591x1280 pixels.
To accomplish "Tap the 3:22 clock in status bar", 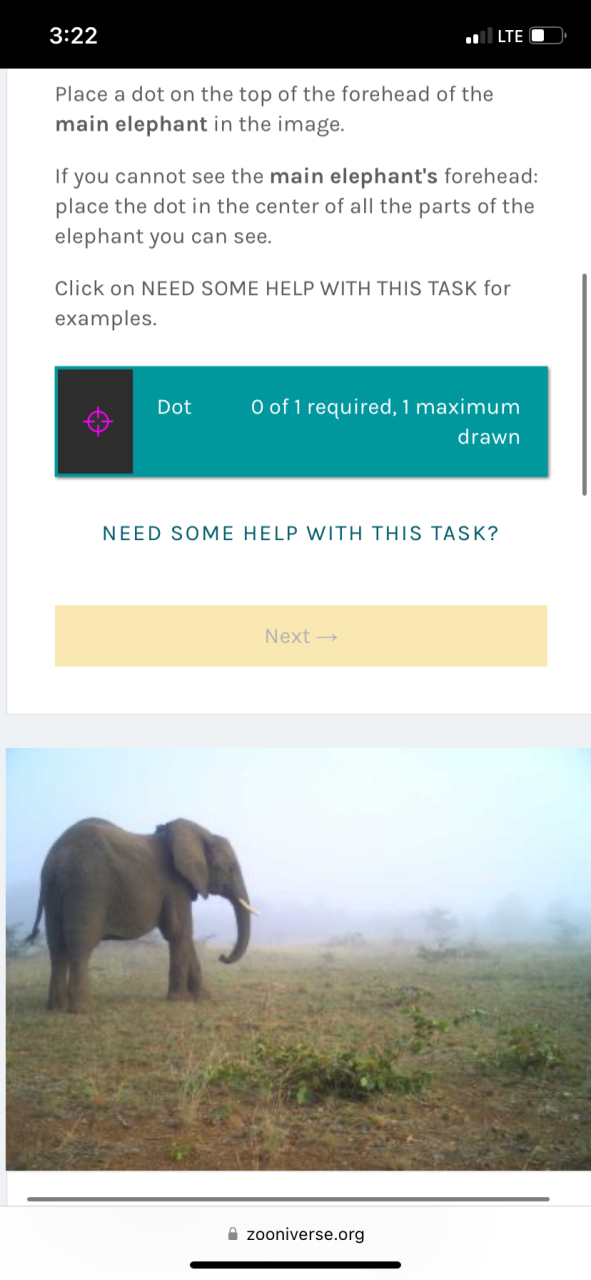I will (73, 35).
